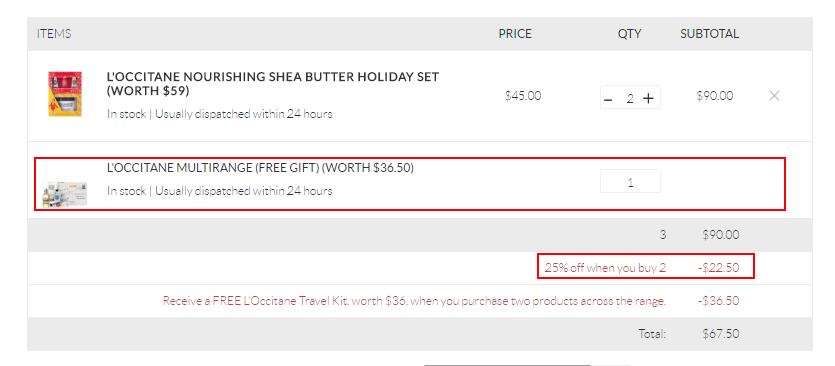Image resolution: width=835 pixels, height=366 pixels.
Task: Select the free gift quantity field showing 1
Action: pyautogui.click(x=631, y=181)
